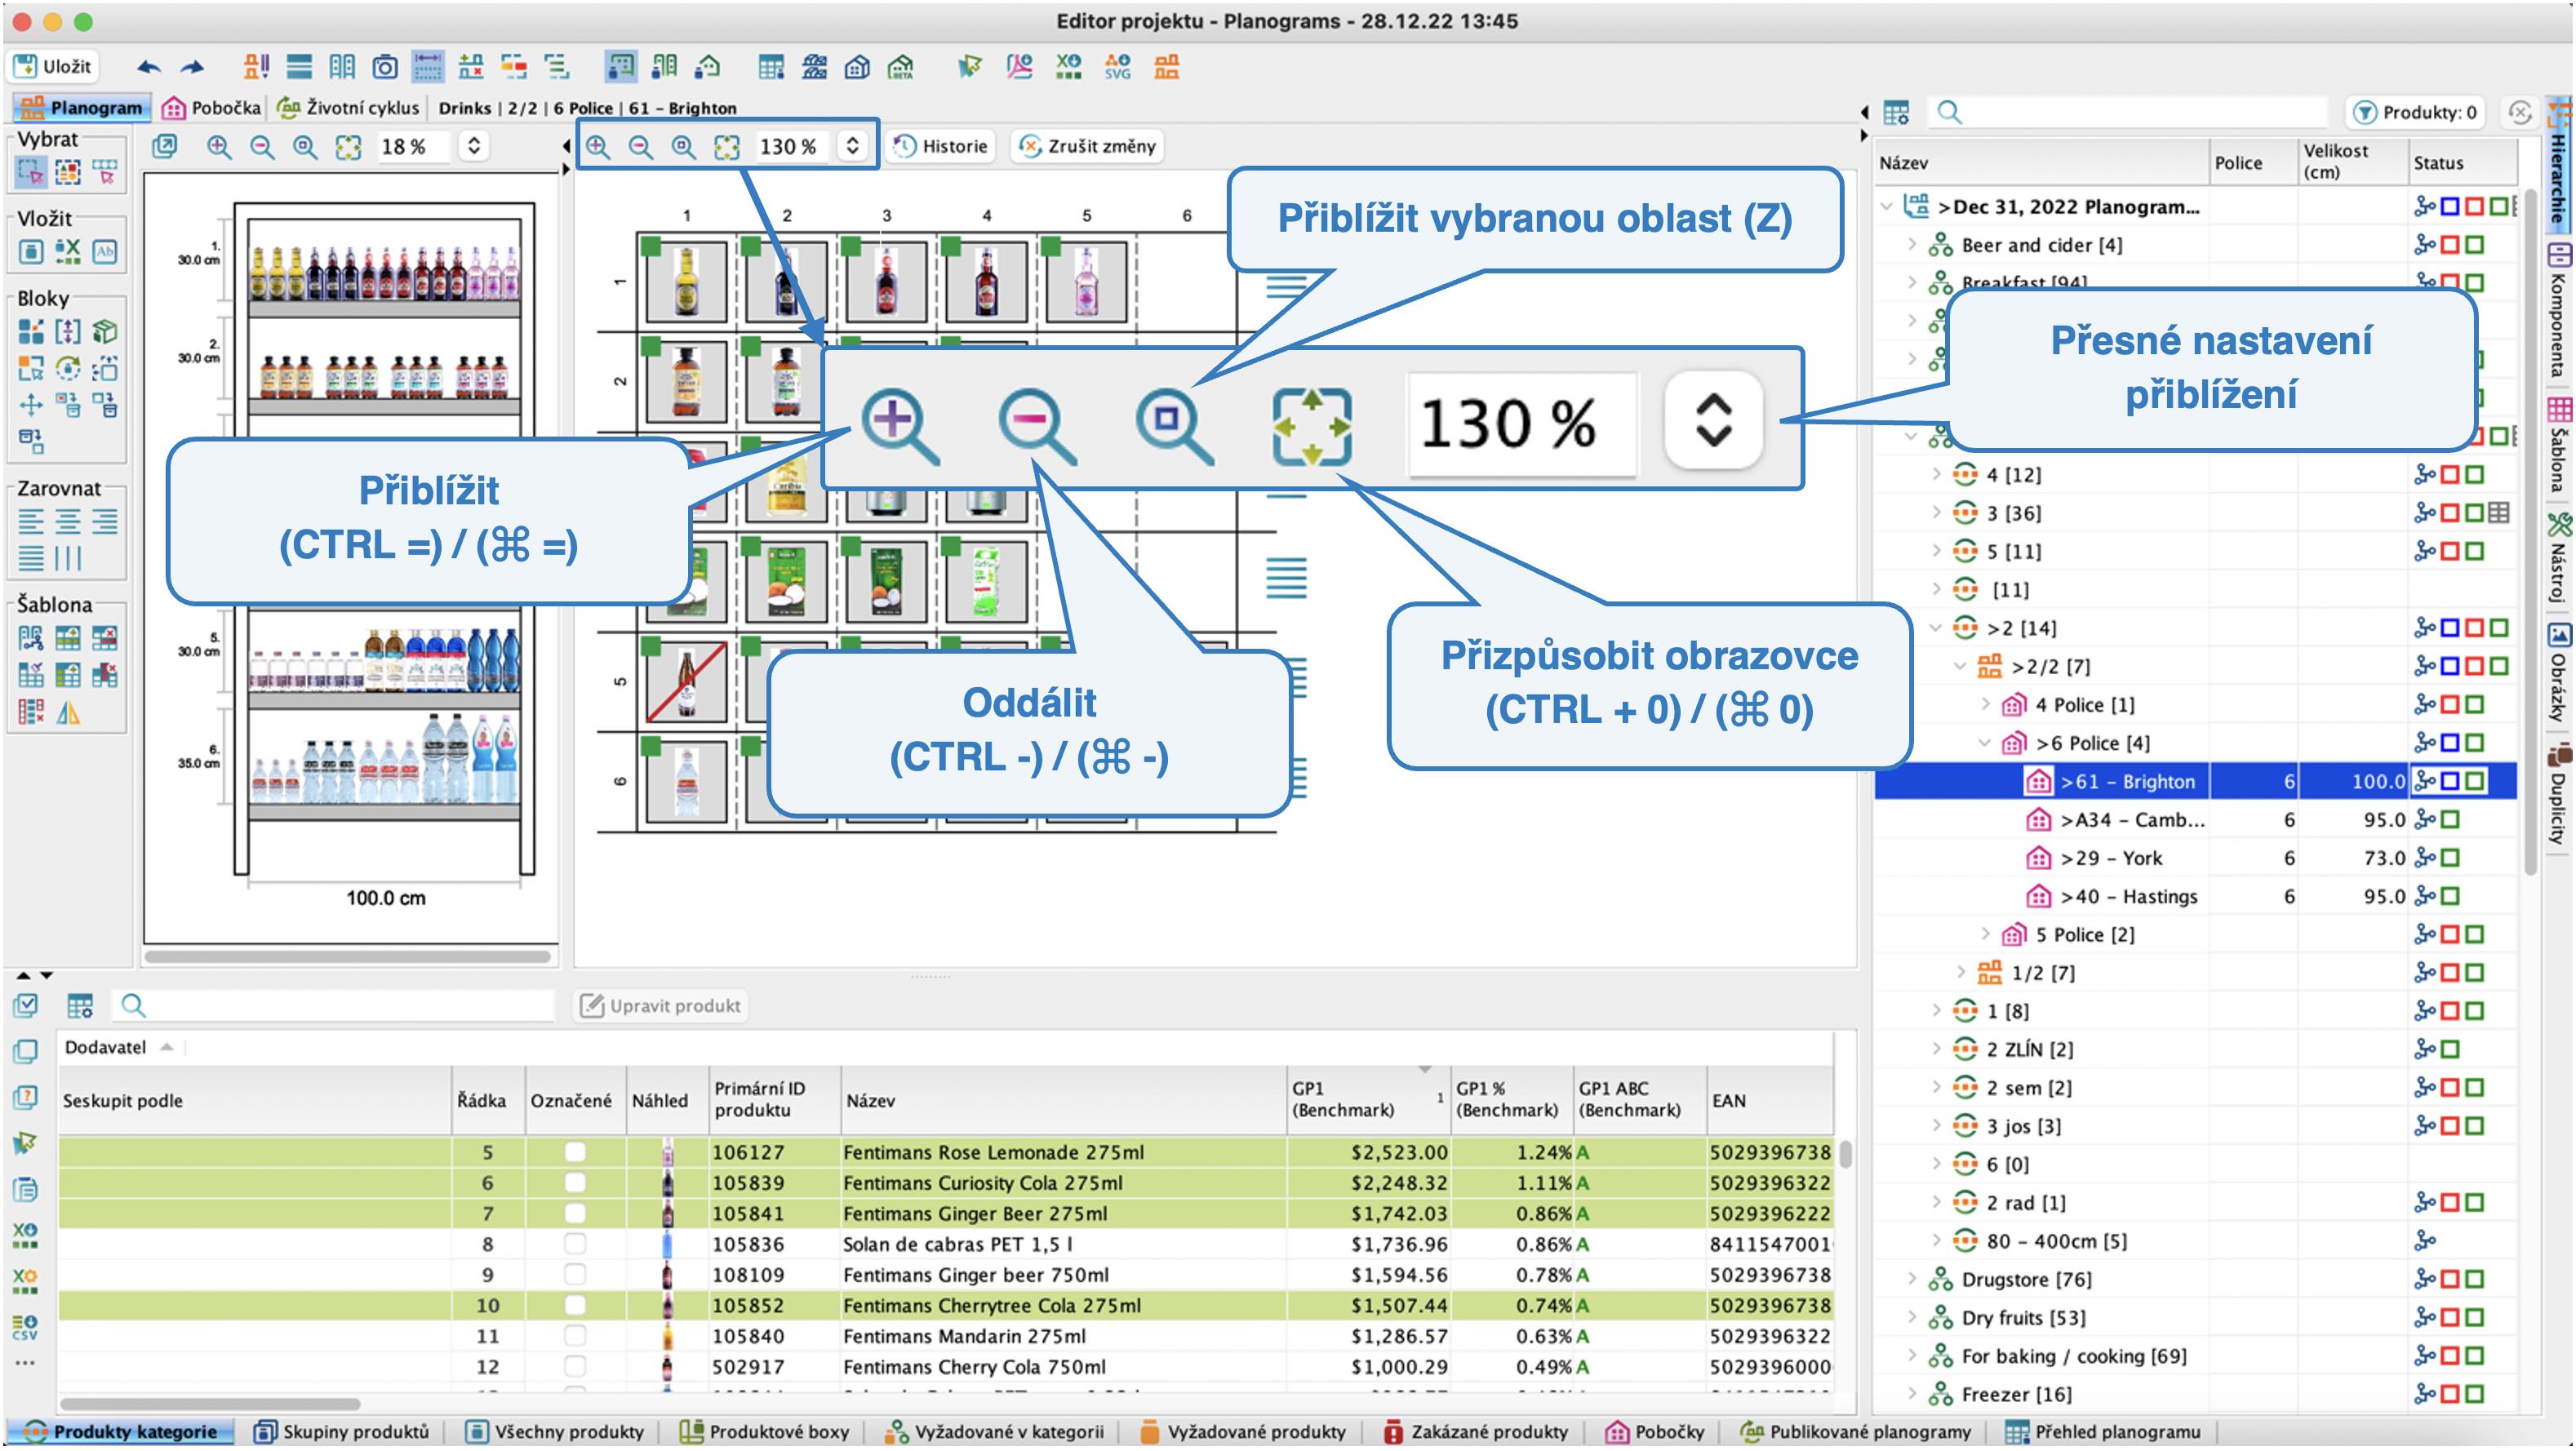Click the triangle ruler icon in Šablona
2576x1451 pixels.
(68, 713)
